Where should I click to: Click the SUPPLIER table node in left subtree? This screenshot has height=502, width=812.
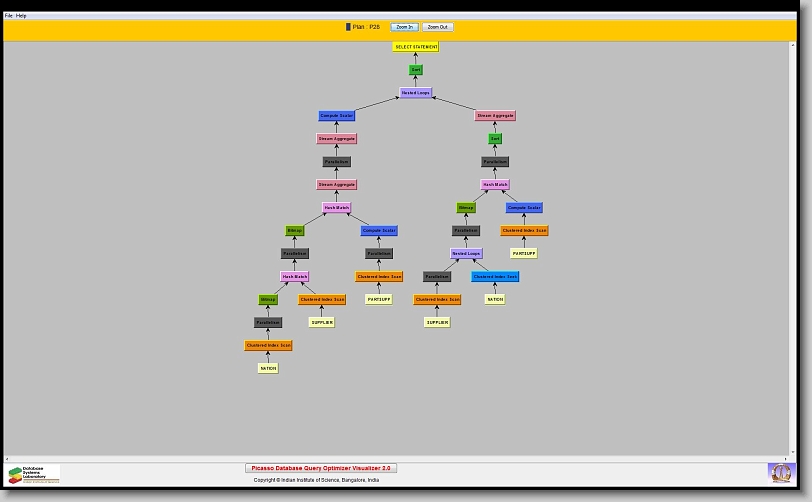click(321, 322)
